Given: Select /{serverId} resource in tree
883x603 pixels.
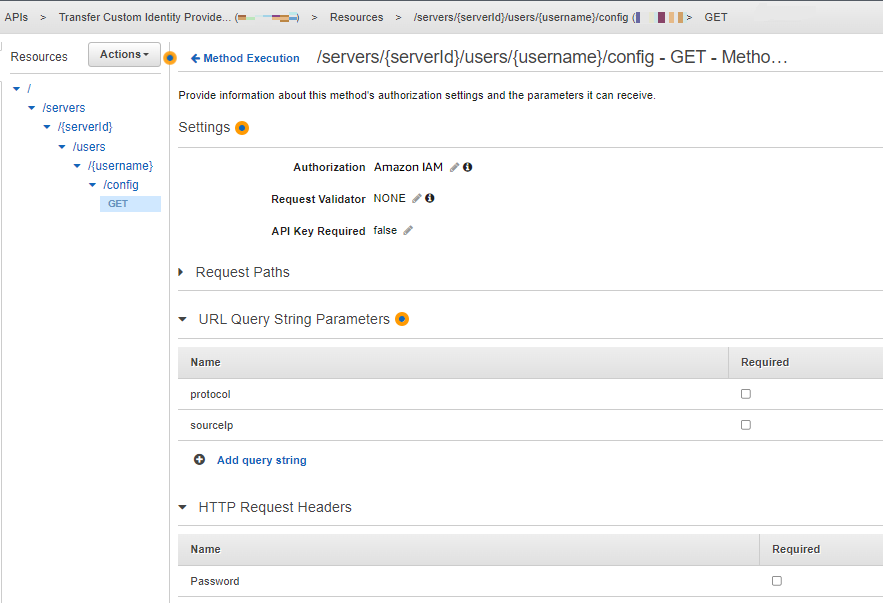Looking at the screenshot, I should pyautogui.click(x=85, y=127).
